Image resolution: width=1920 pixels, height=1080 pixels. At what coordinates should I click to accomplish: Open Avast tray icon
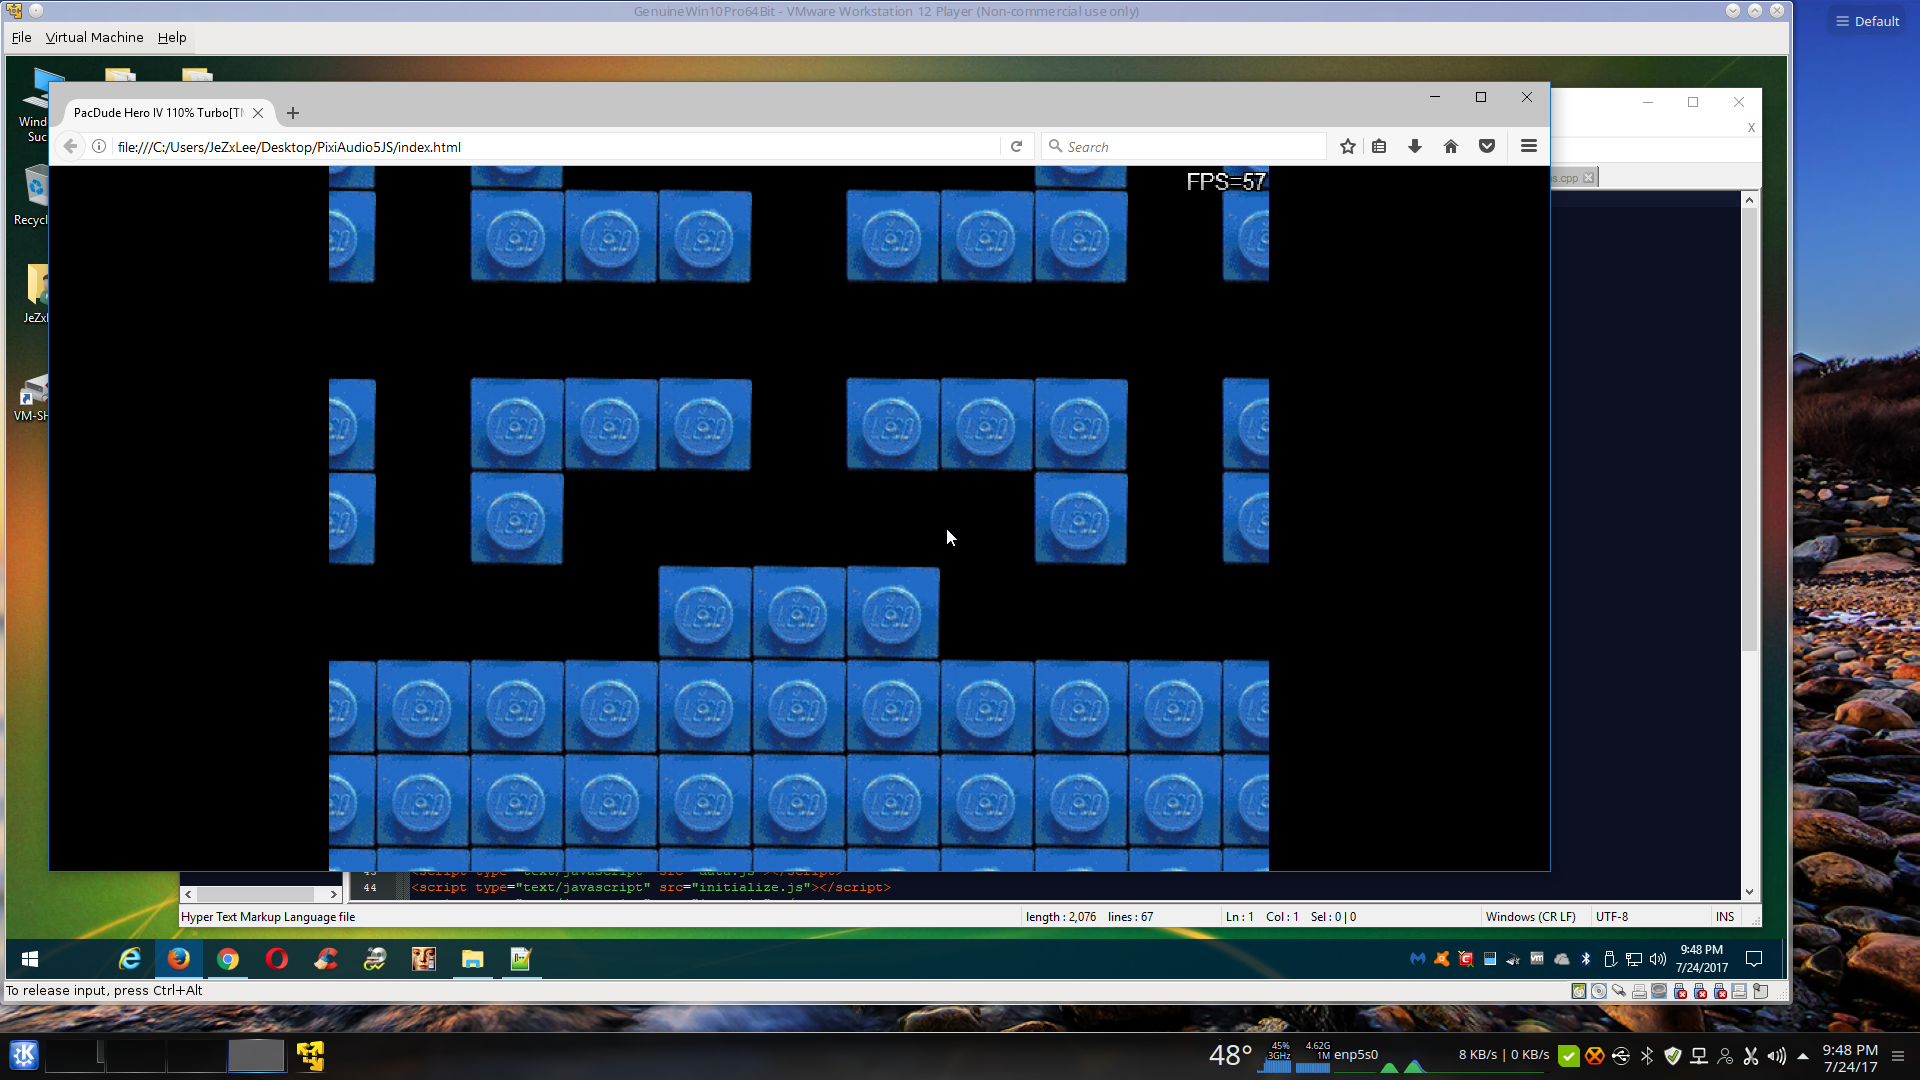pyautogui.click(x=1442, y=959)
